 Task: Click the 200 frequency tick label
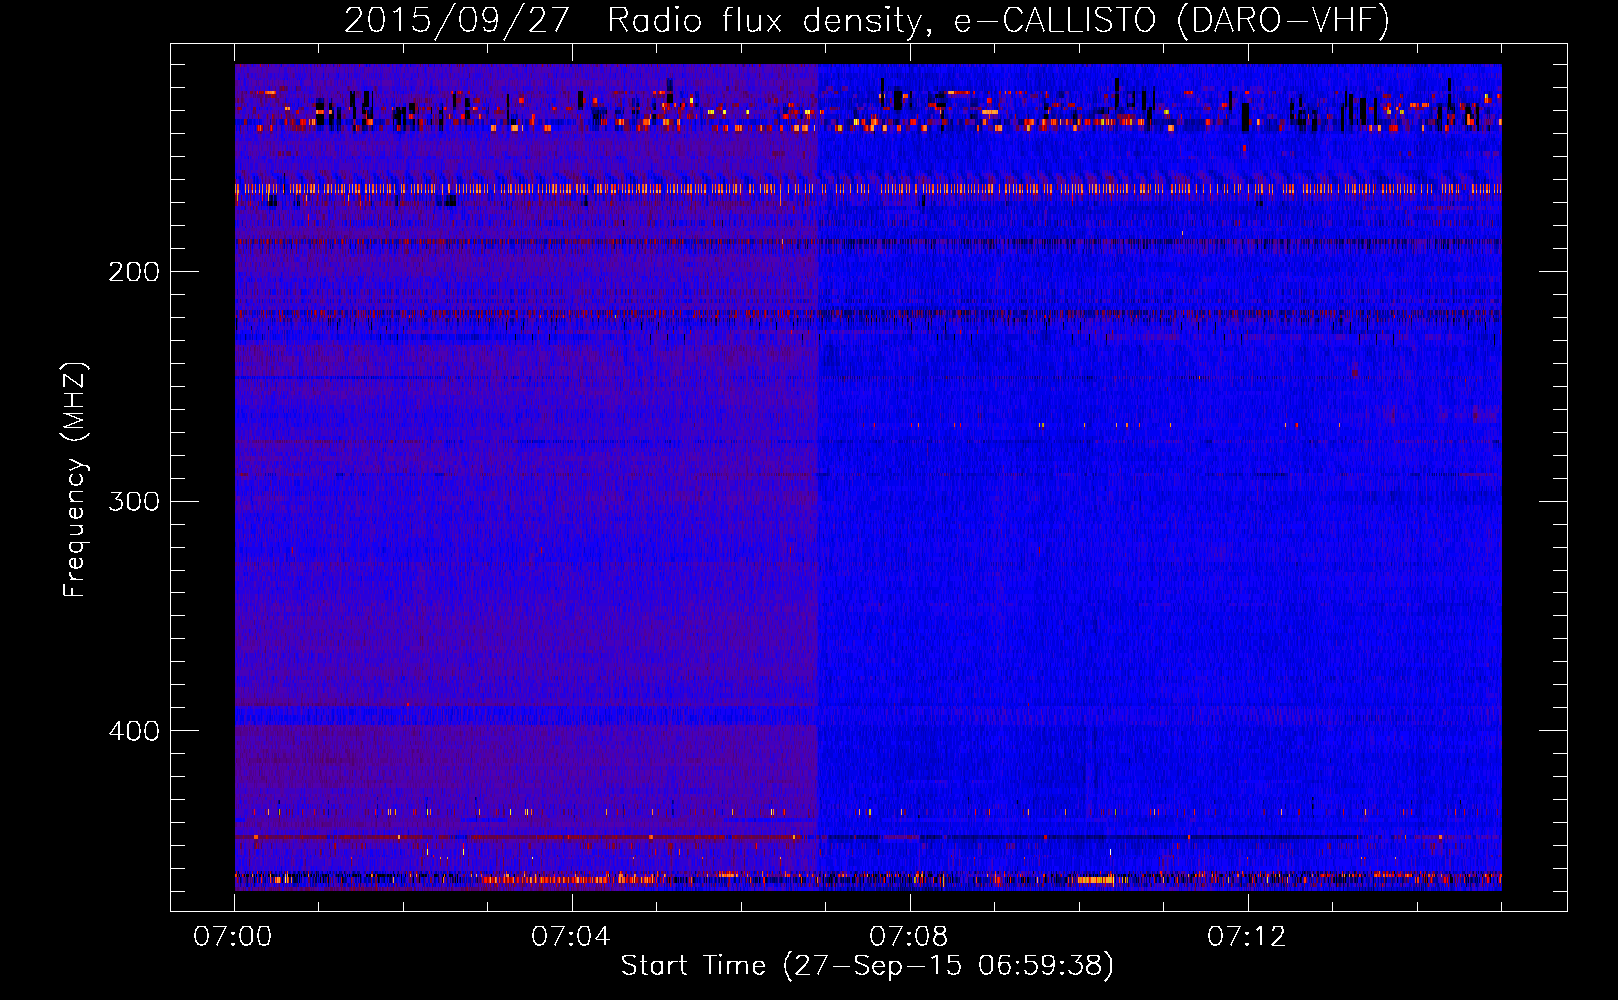click(x=134, y=272)
